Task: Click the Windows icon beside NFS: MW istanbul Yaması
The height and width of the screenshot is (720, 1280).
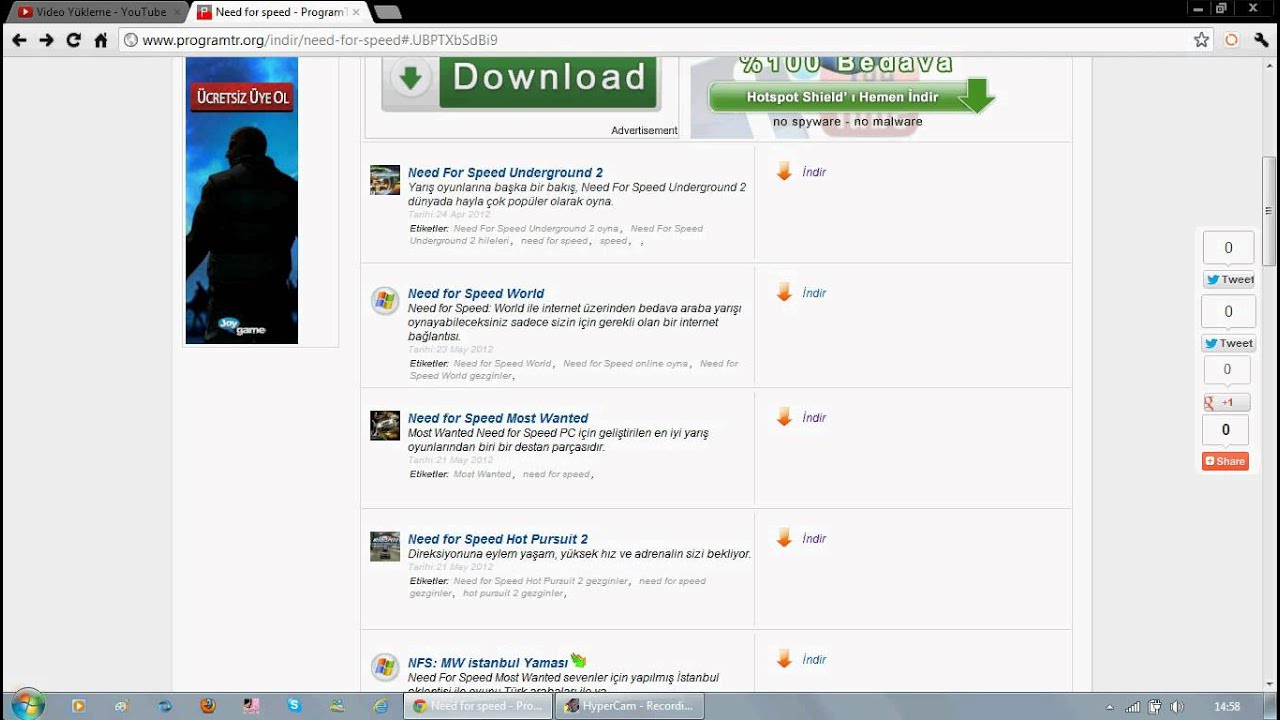Action: tap(385, 667)
